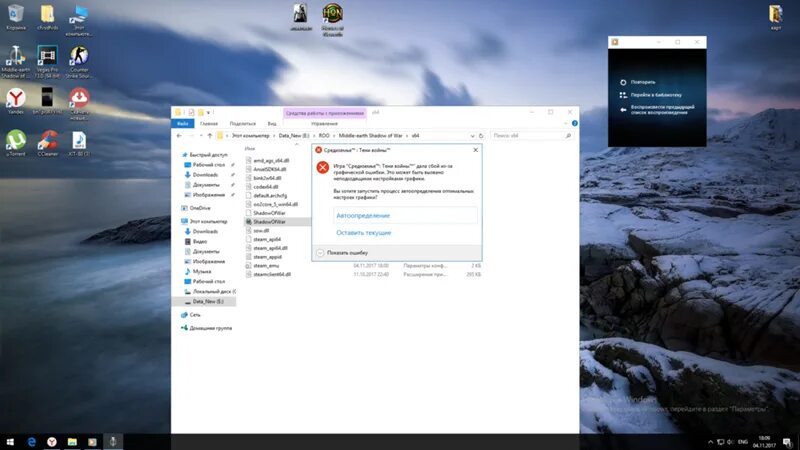Open Yandex browser from the taskbar

(x=52, y=442)
